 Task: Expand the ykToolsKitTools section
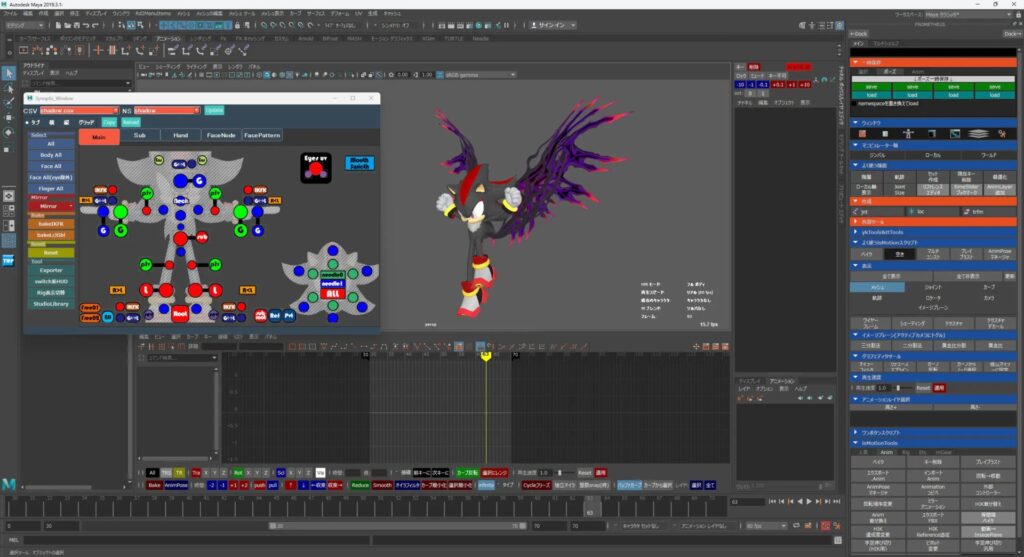883,232
